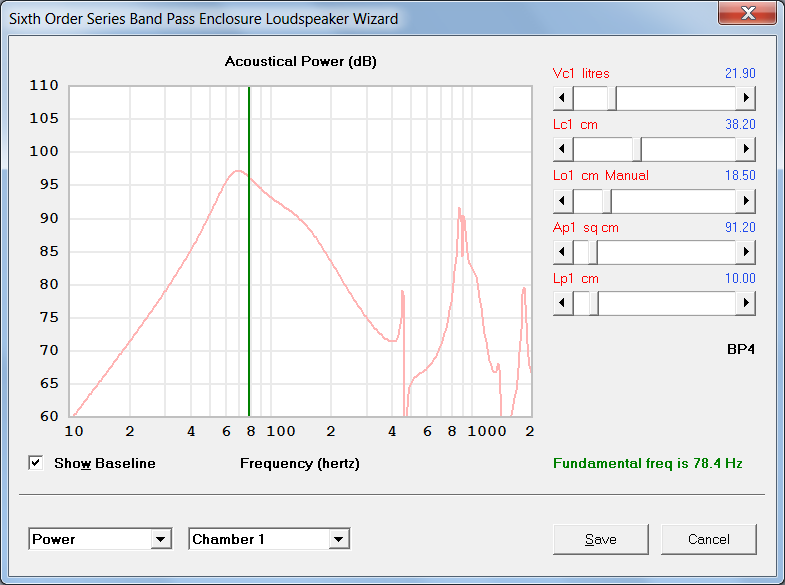Screen dimensions: 785x585
Task: Click the Acoustical Power (dB) chart title
Action: click(x=300, y=62)
